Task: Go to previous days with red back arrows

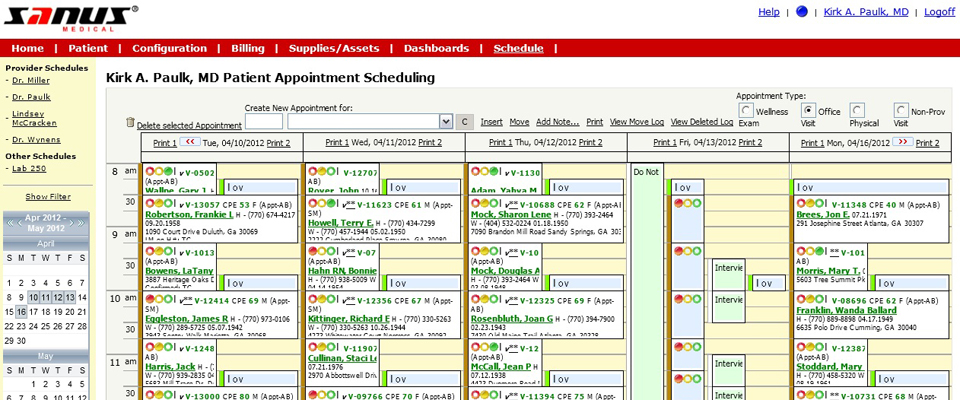Action: point(190,142)
